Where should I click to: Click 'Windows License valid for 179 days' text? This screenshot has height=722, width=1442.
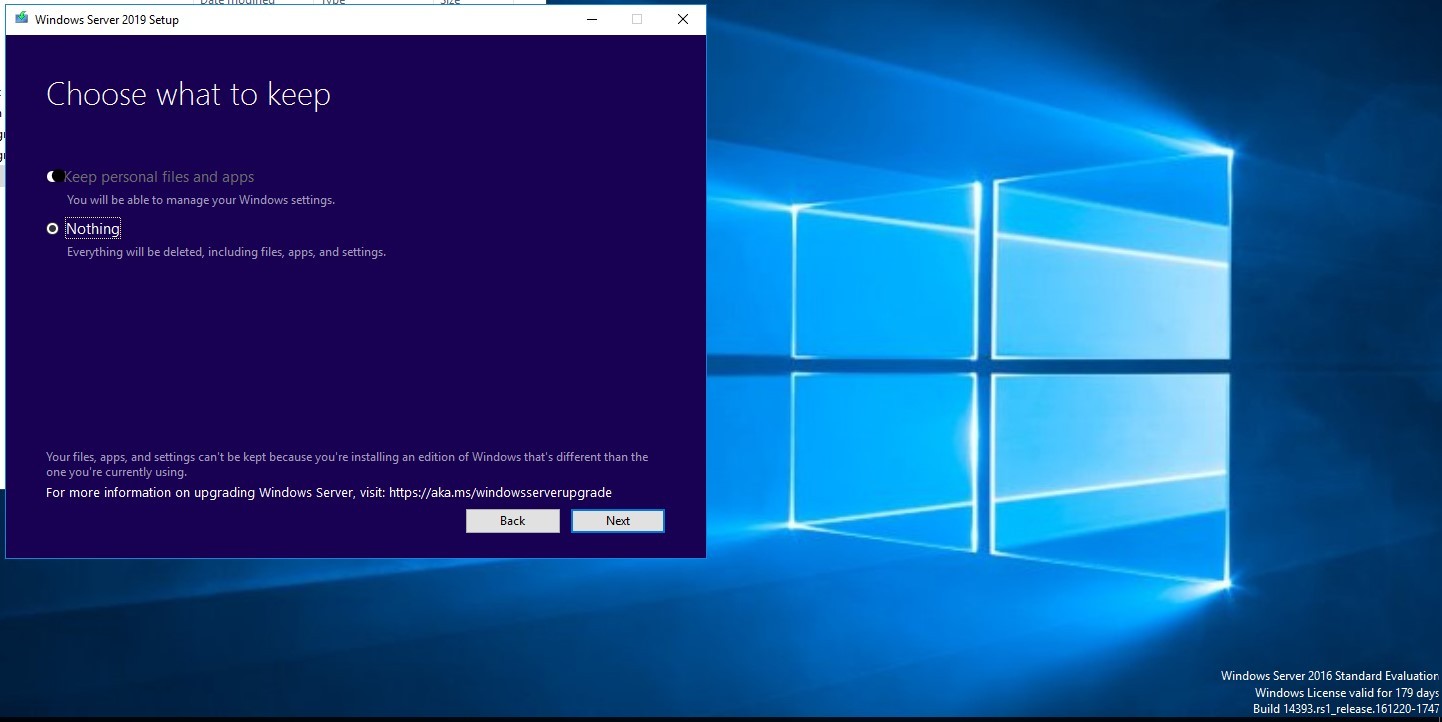point(1347,693)
